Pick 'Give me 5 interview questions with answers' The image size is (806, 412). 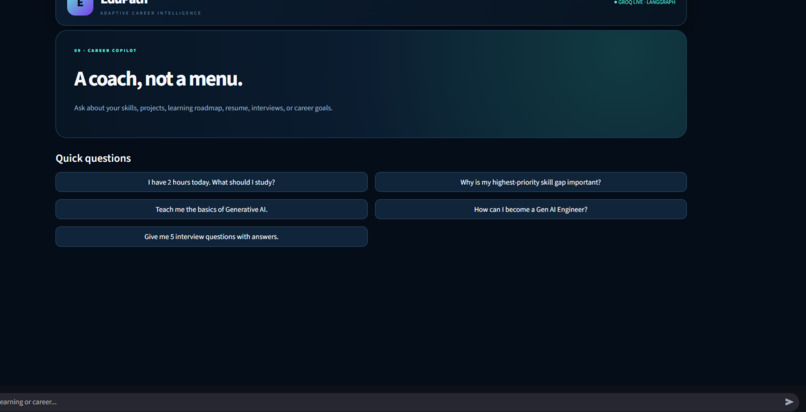click(211, 236)
